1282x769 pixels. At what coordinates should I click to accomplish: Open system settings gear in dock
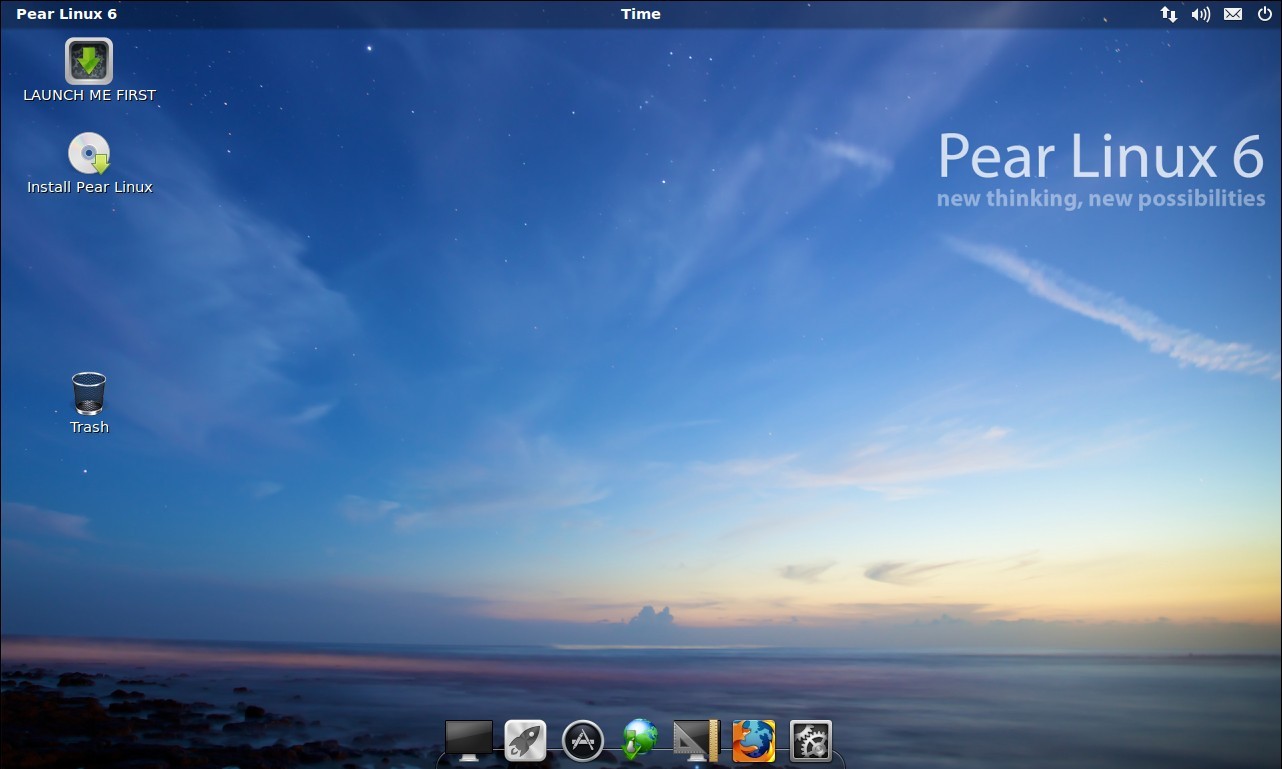click(811, 741)
